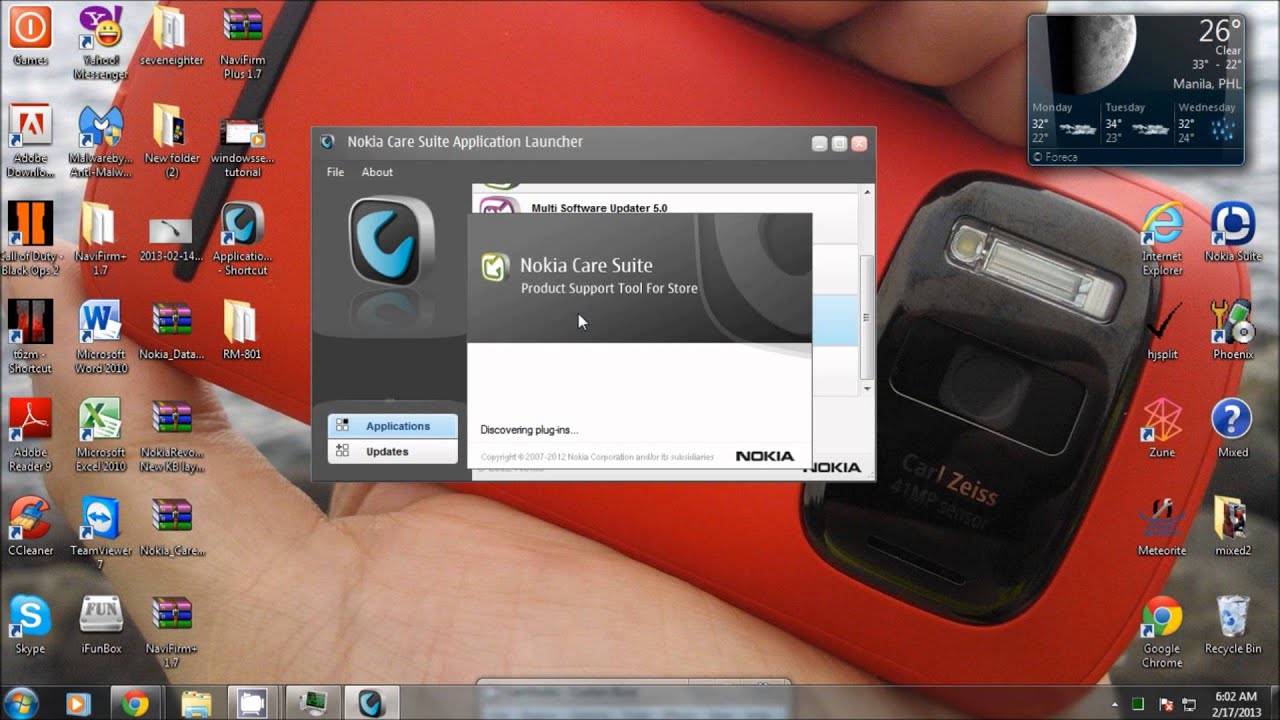Launch Nokia Suite from the desktop
The image size is (1280, 720).
(x=1233, y=232)
